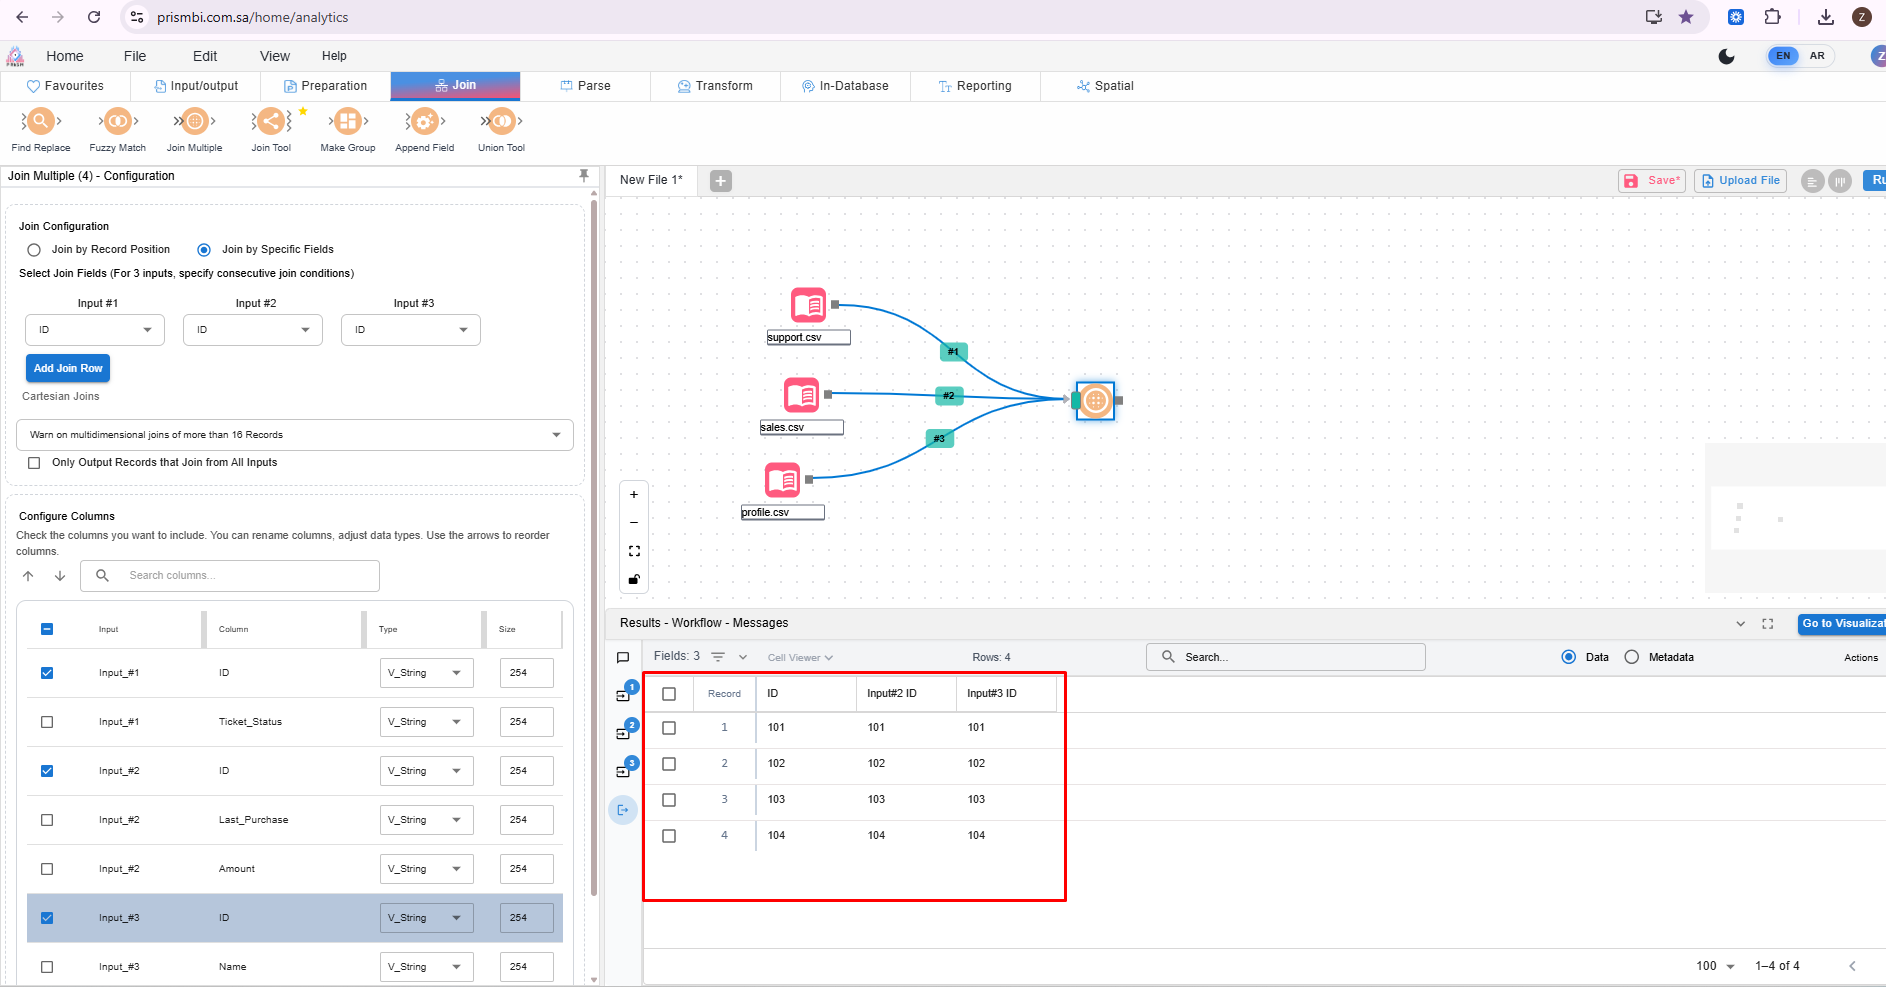Open the File menu
1886x987 pixels.
click(135, 56)
